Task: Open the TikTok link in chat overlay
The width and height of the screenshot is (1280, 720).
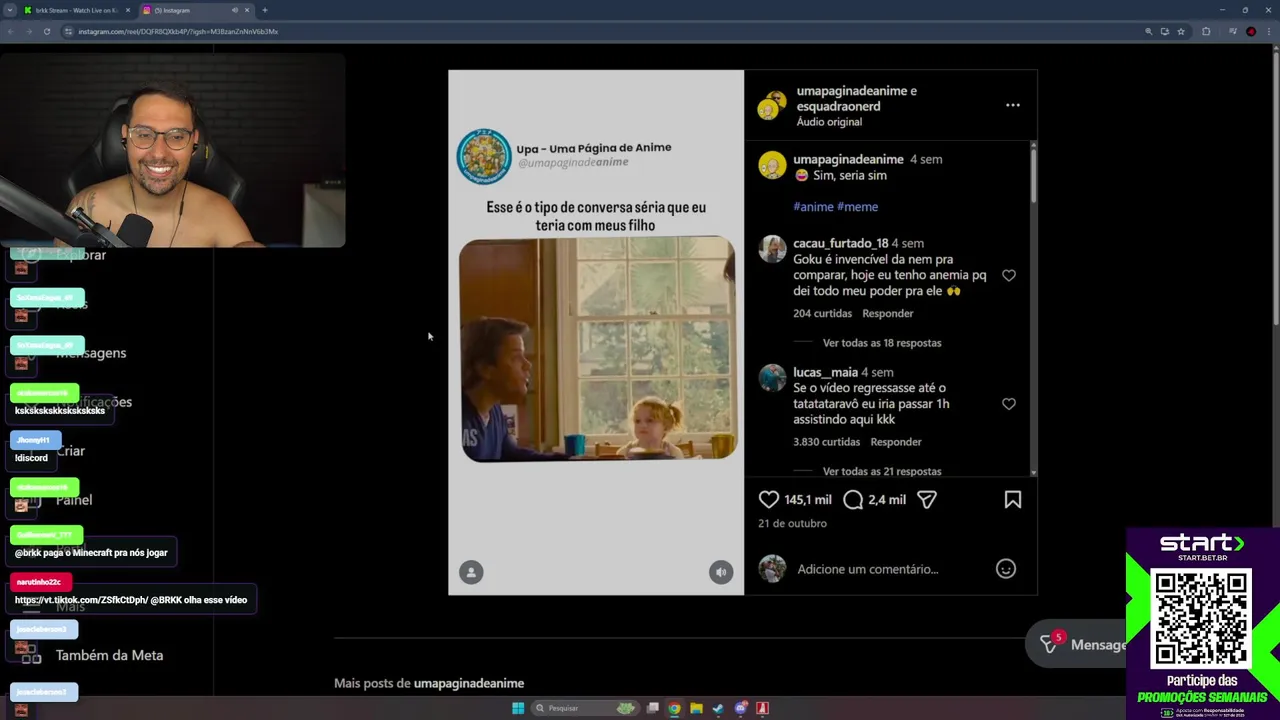Action: (x=81, y=600)
